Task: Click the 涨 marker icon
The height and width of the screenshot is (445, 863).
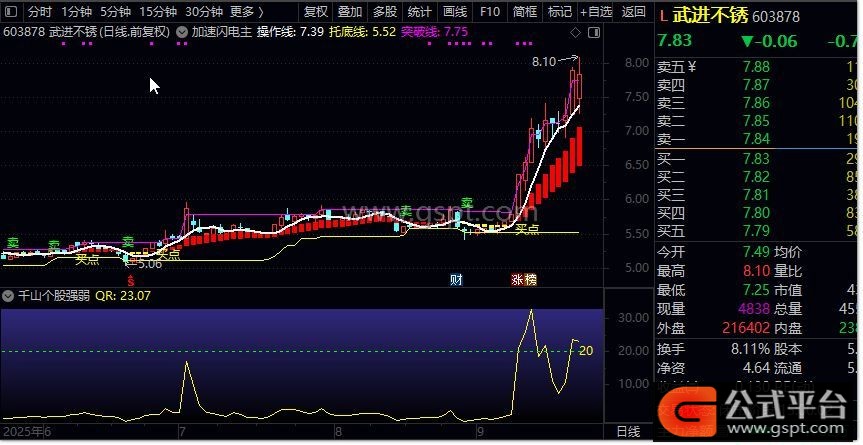Action: pos(517,280)
